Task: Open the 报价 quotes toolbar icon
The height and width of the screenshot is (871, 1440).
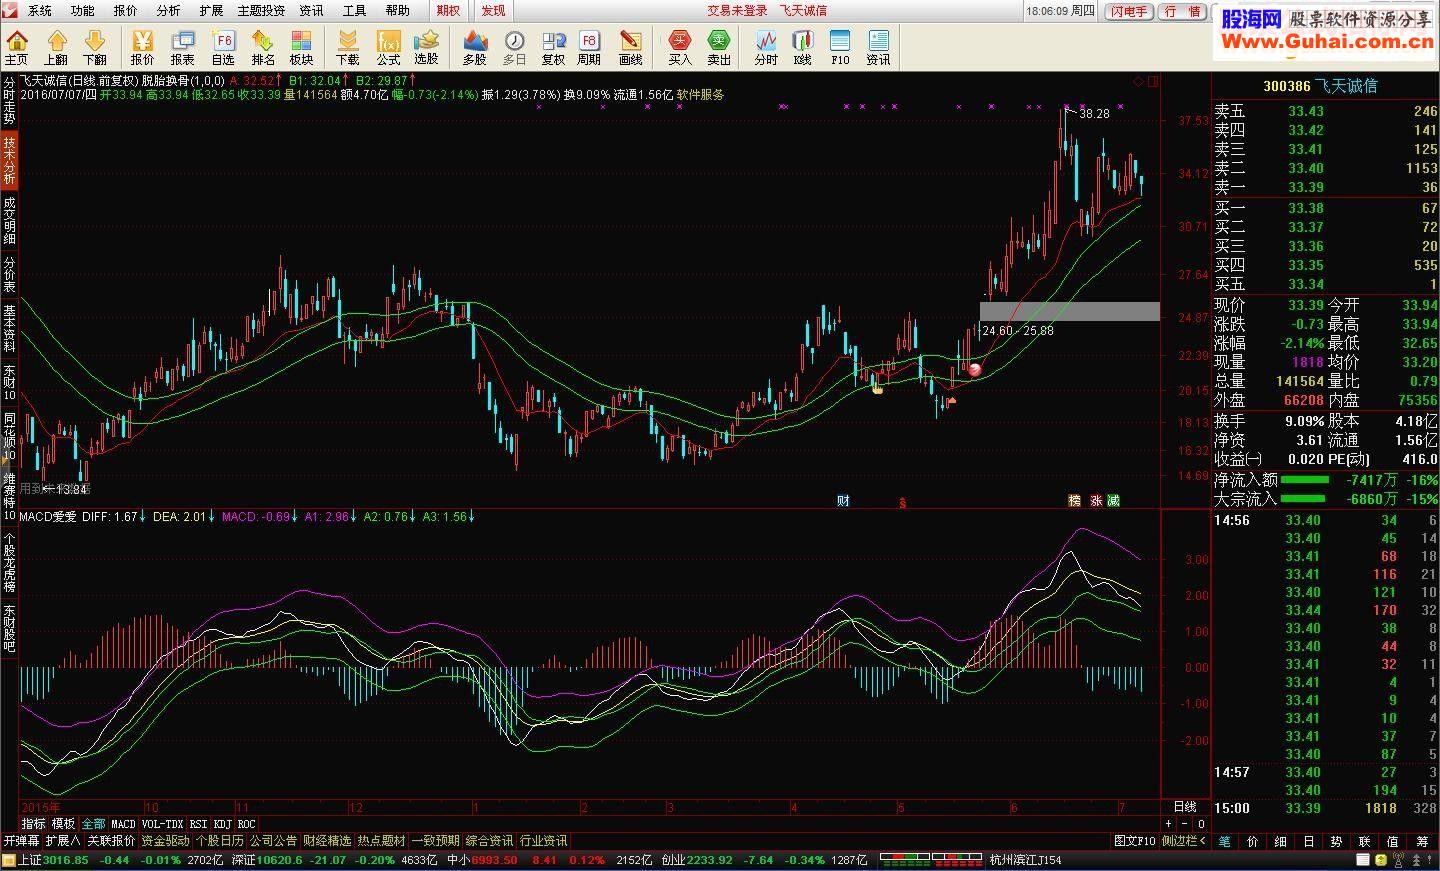Action: [x=143, y=47]
